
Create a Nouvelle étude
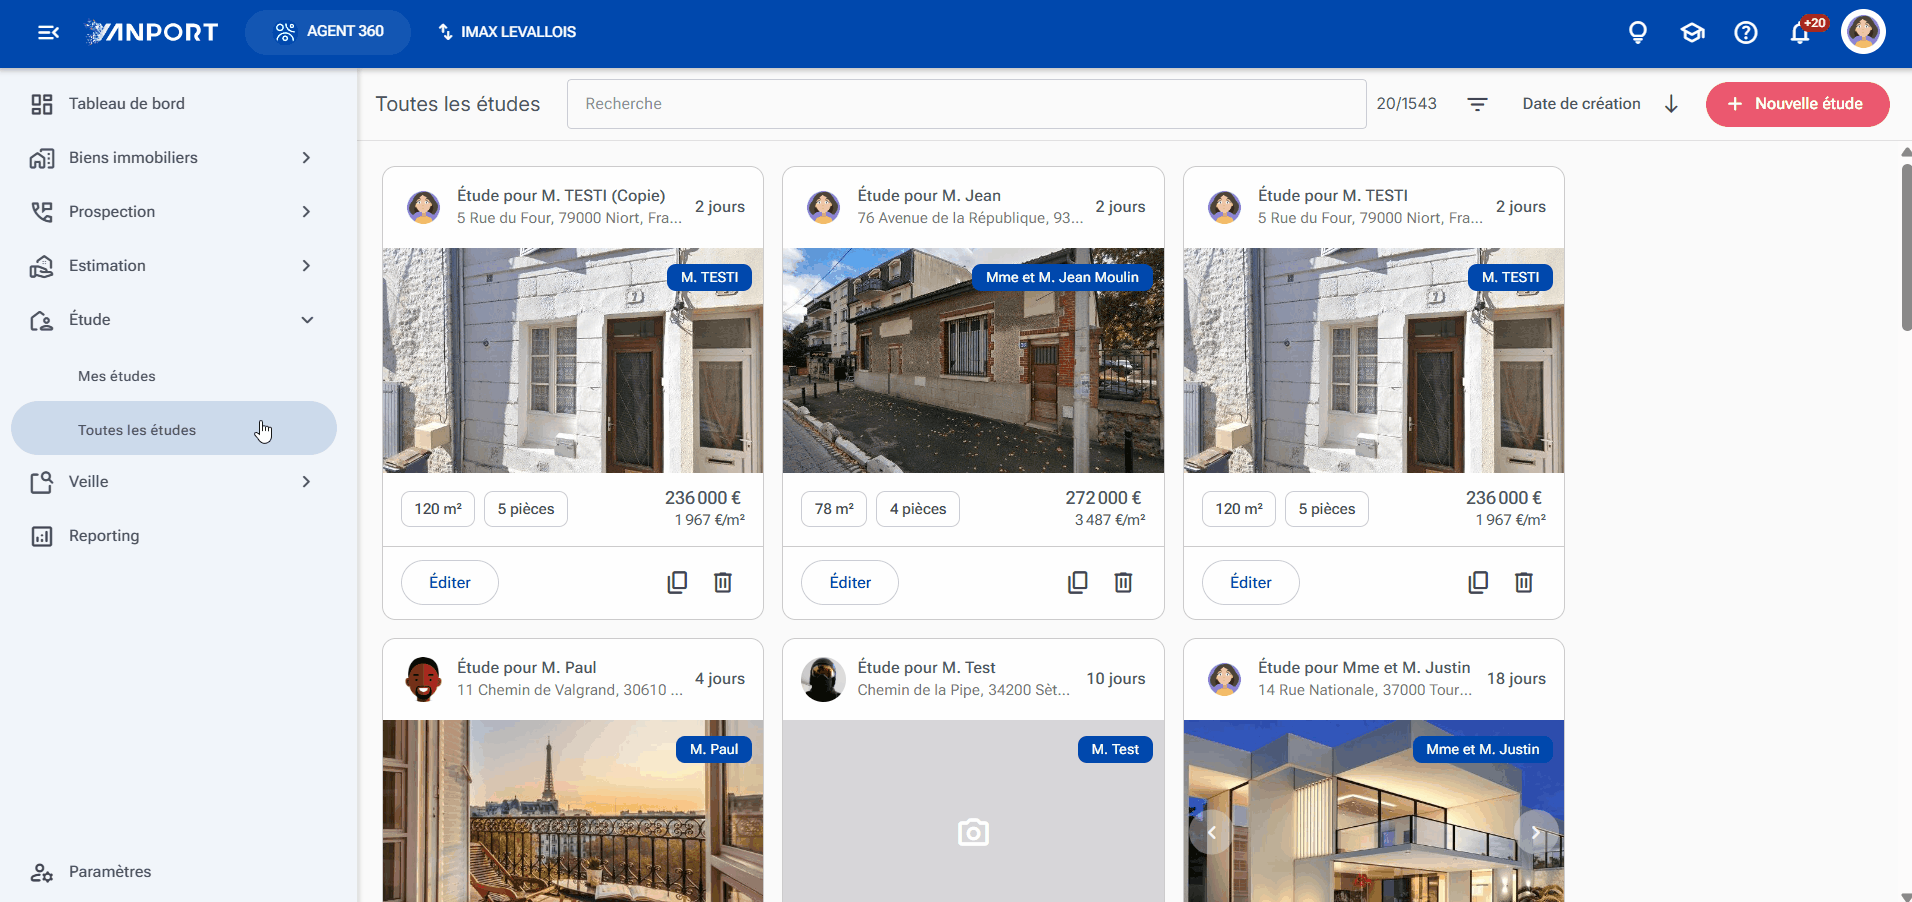1797,104
